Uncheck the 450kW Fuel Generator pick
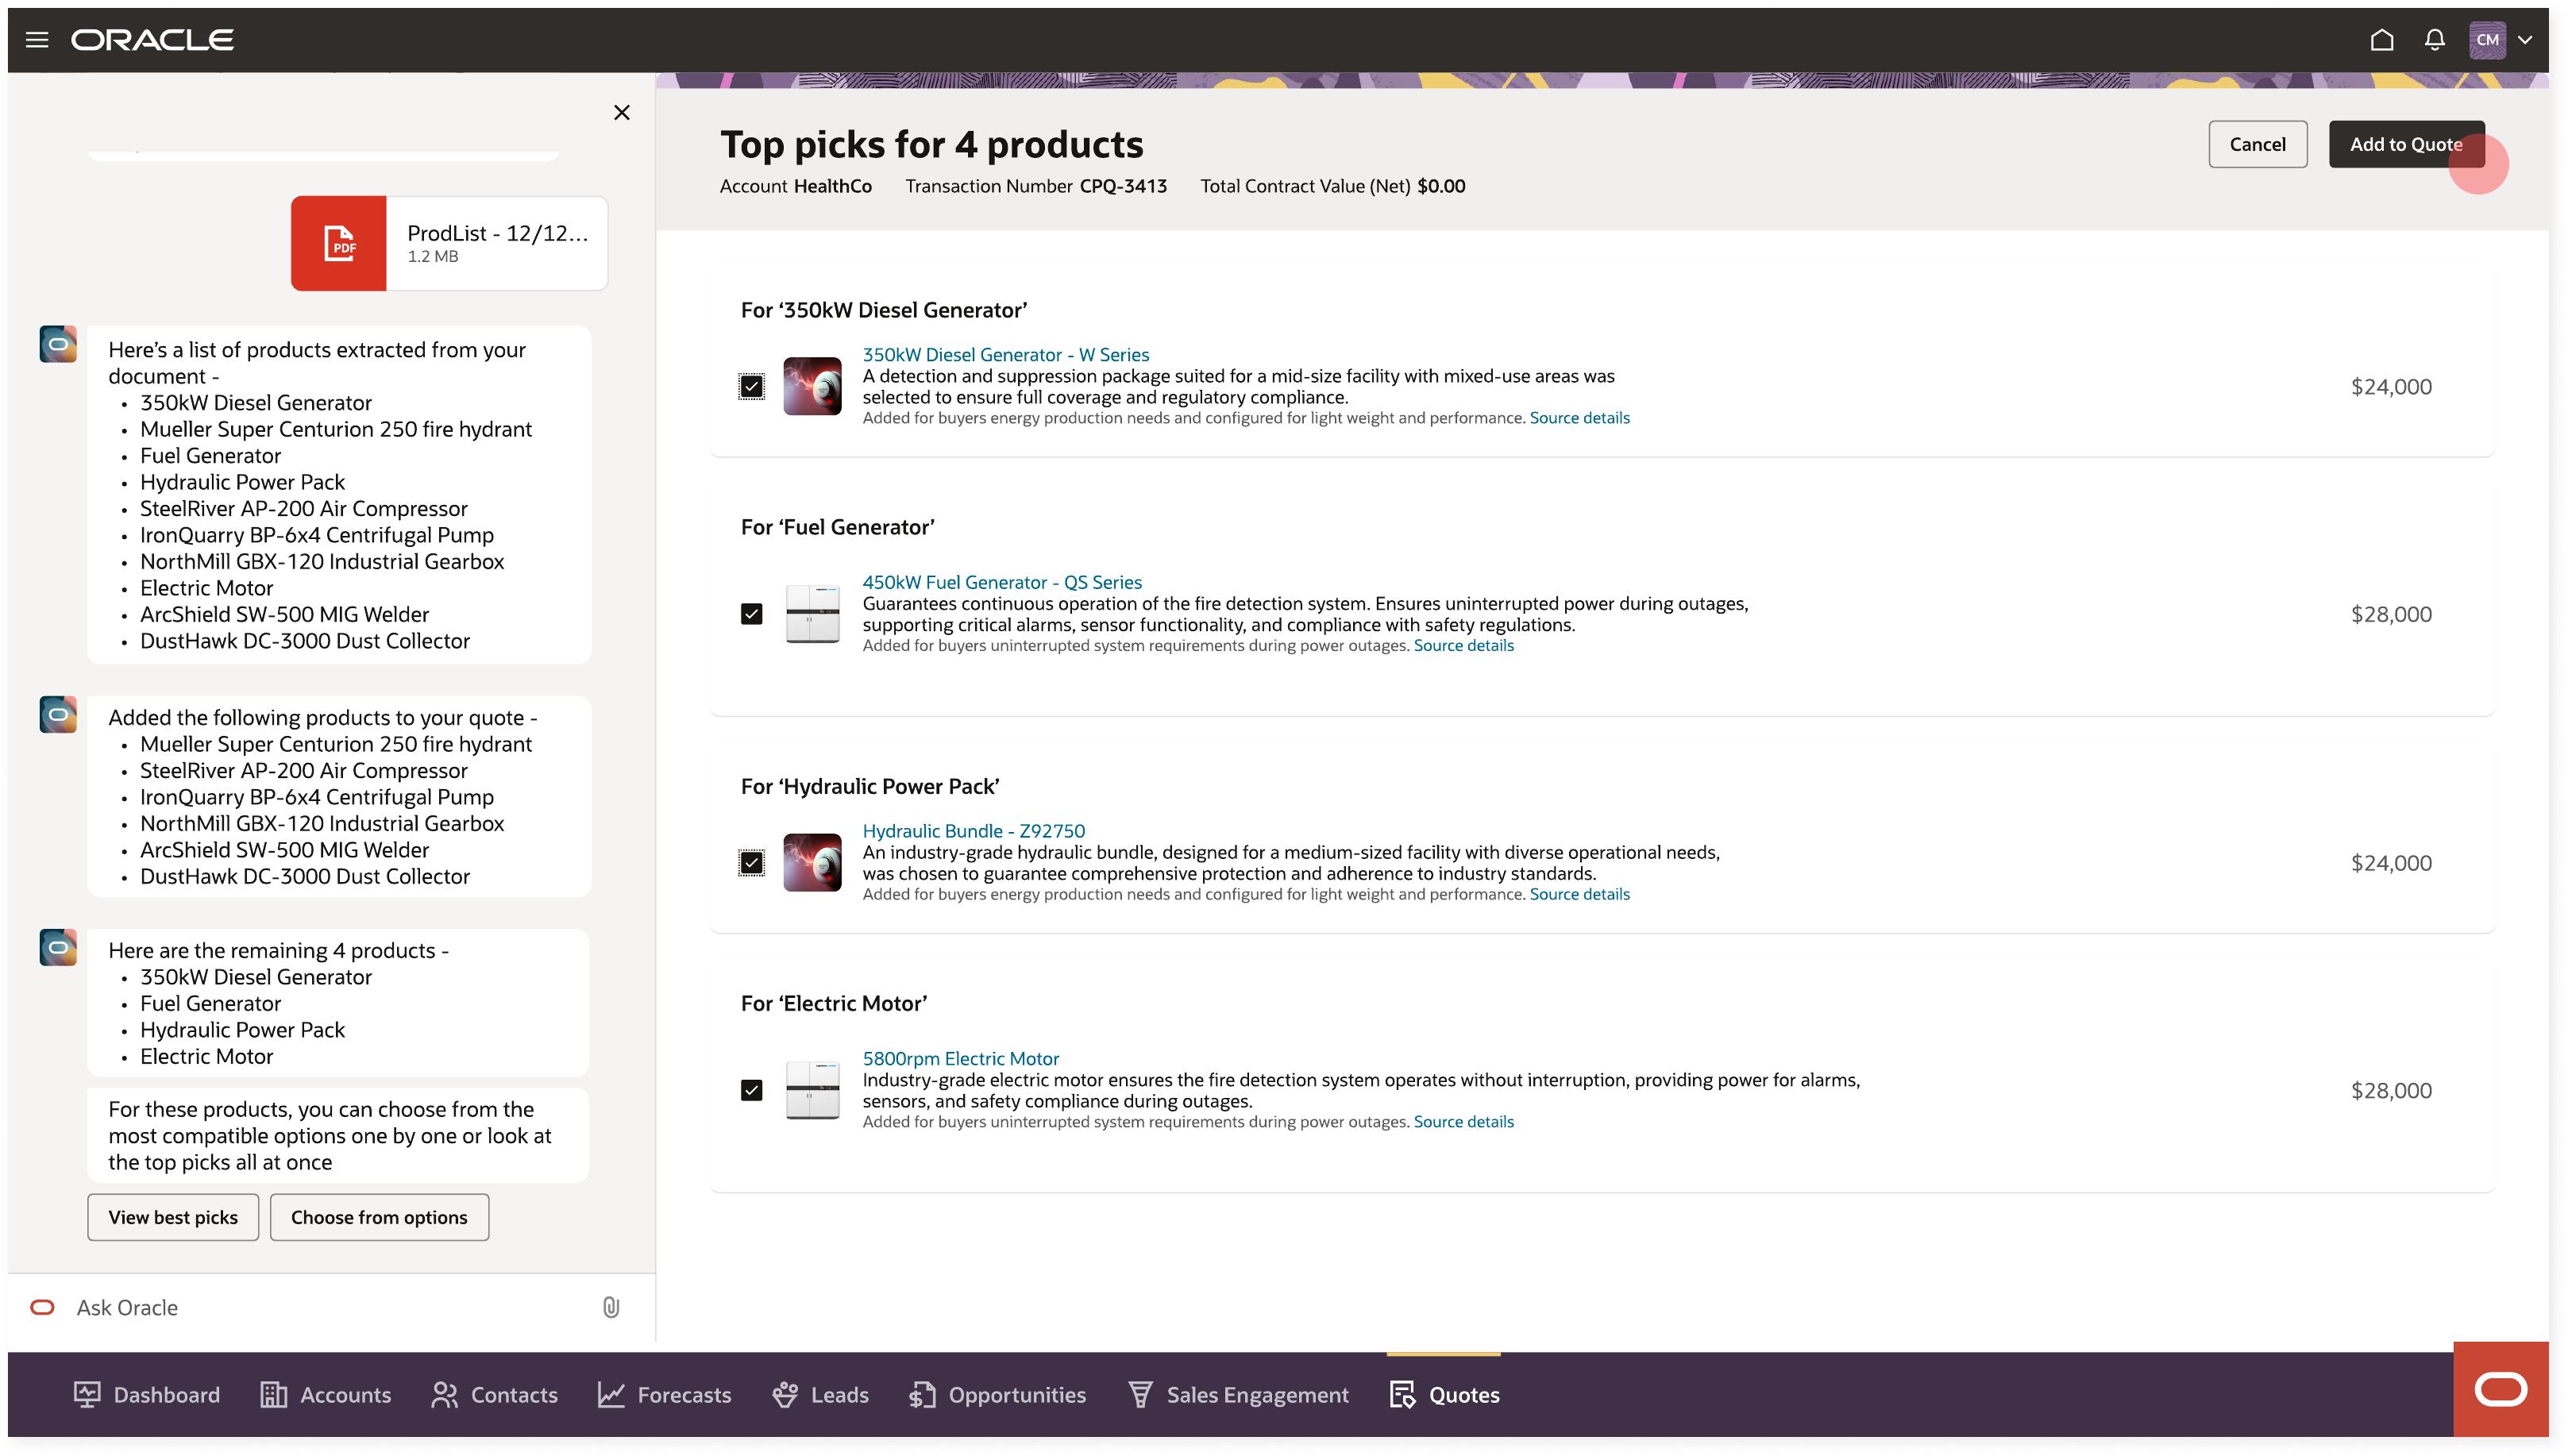2568x1456 pixels. (751, 614)
